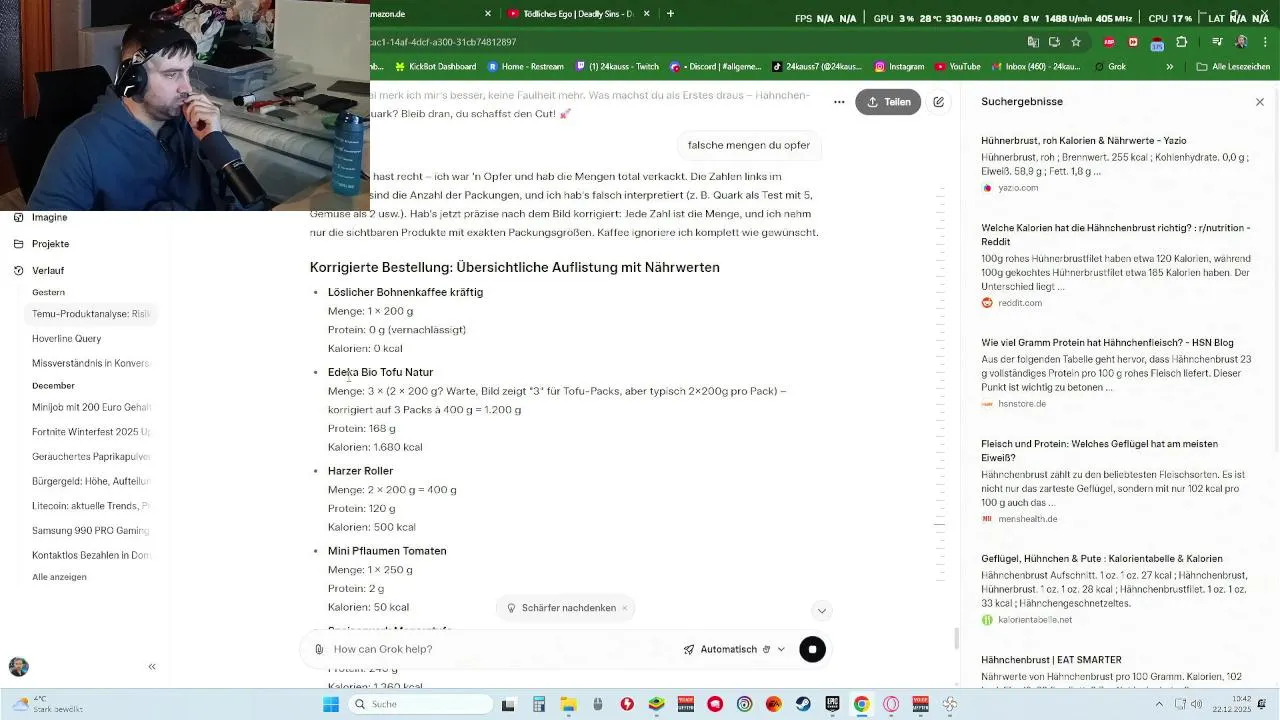The image size is (1280, 720).
Task: Click the taskbar Suche search box
Action: (422, 704)
